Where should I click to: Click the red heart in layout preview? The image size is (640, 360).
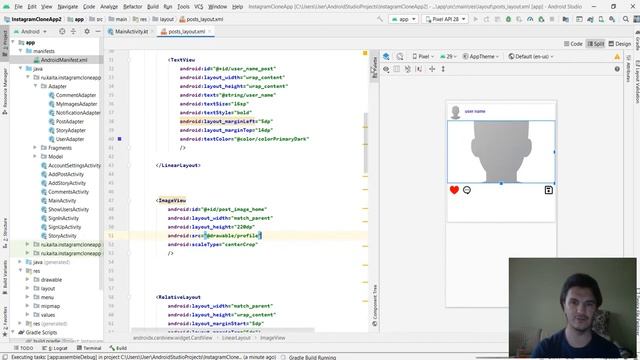[x=454, y=190]
